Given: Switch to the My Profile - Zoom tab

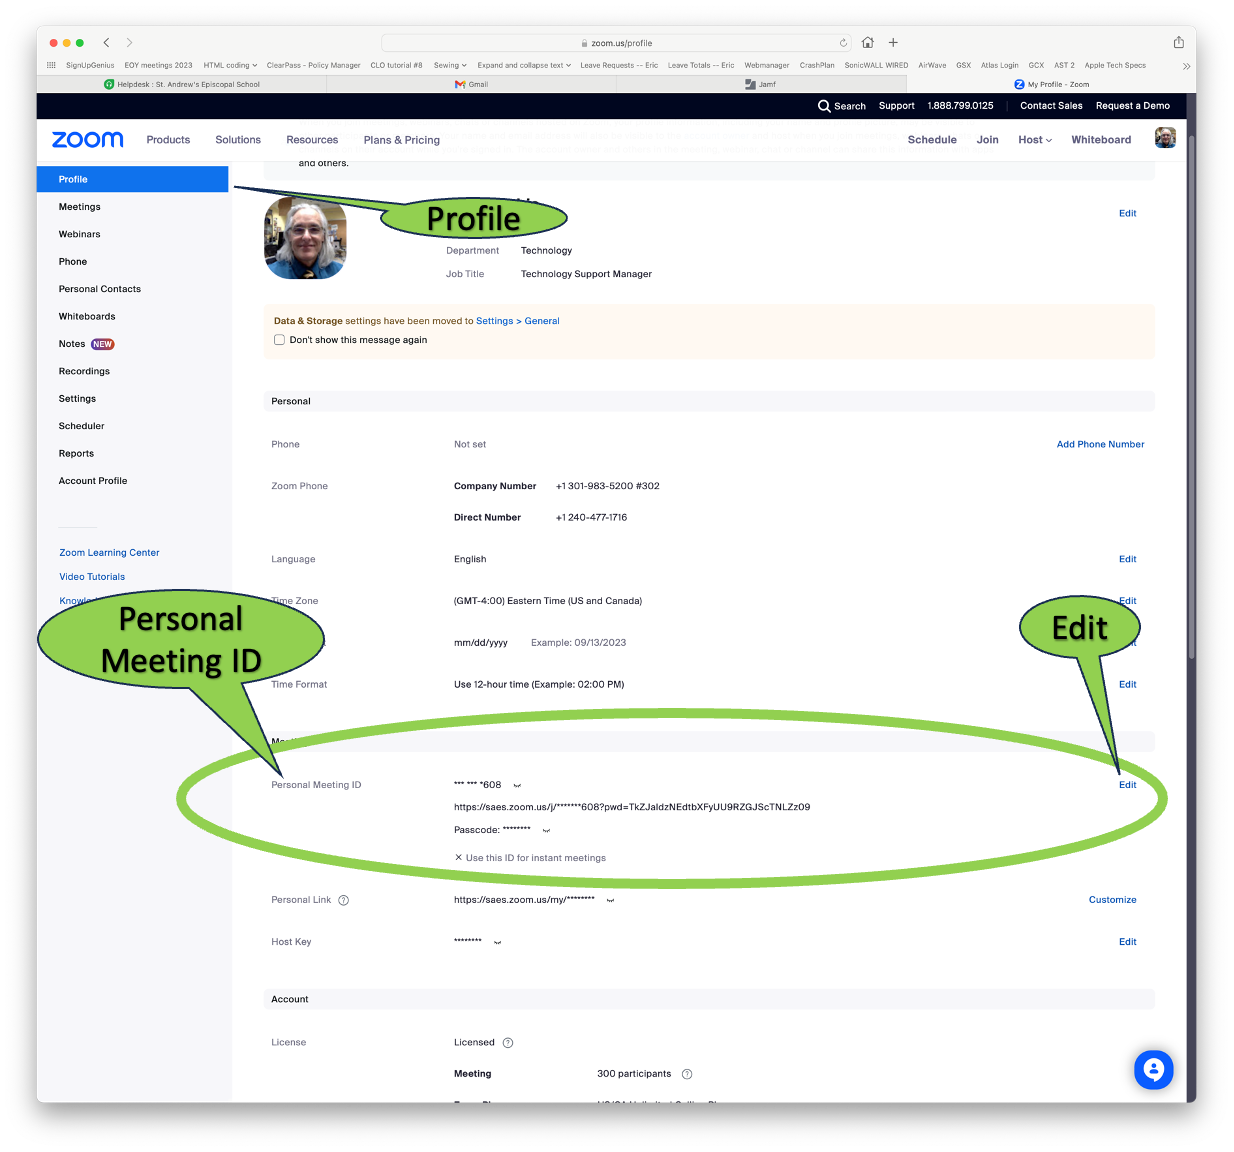Looking at the screenshot, I should 1051,84.
